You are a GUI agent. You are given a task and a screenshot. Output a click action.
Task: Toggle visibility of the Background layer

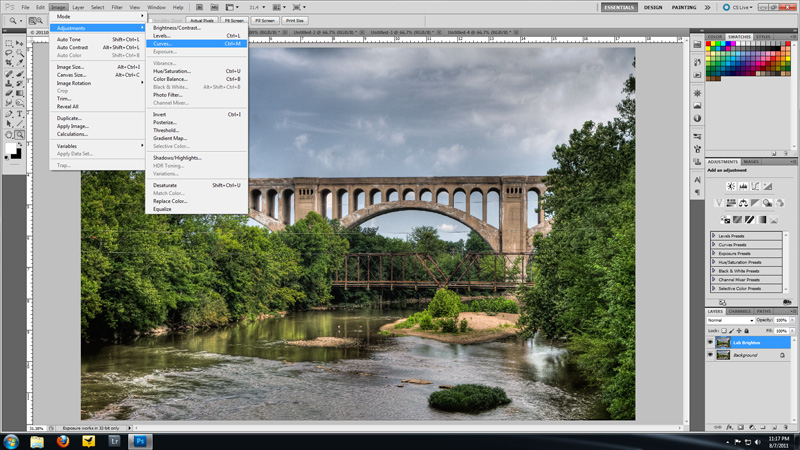(x=710, y=355)
